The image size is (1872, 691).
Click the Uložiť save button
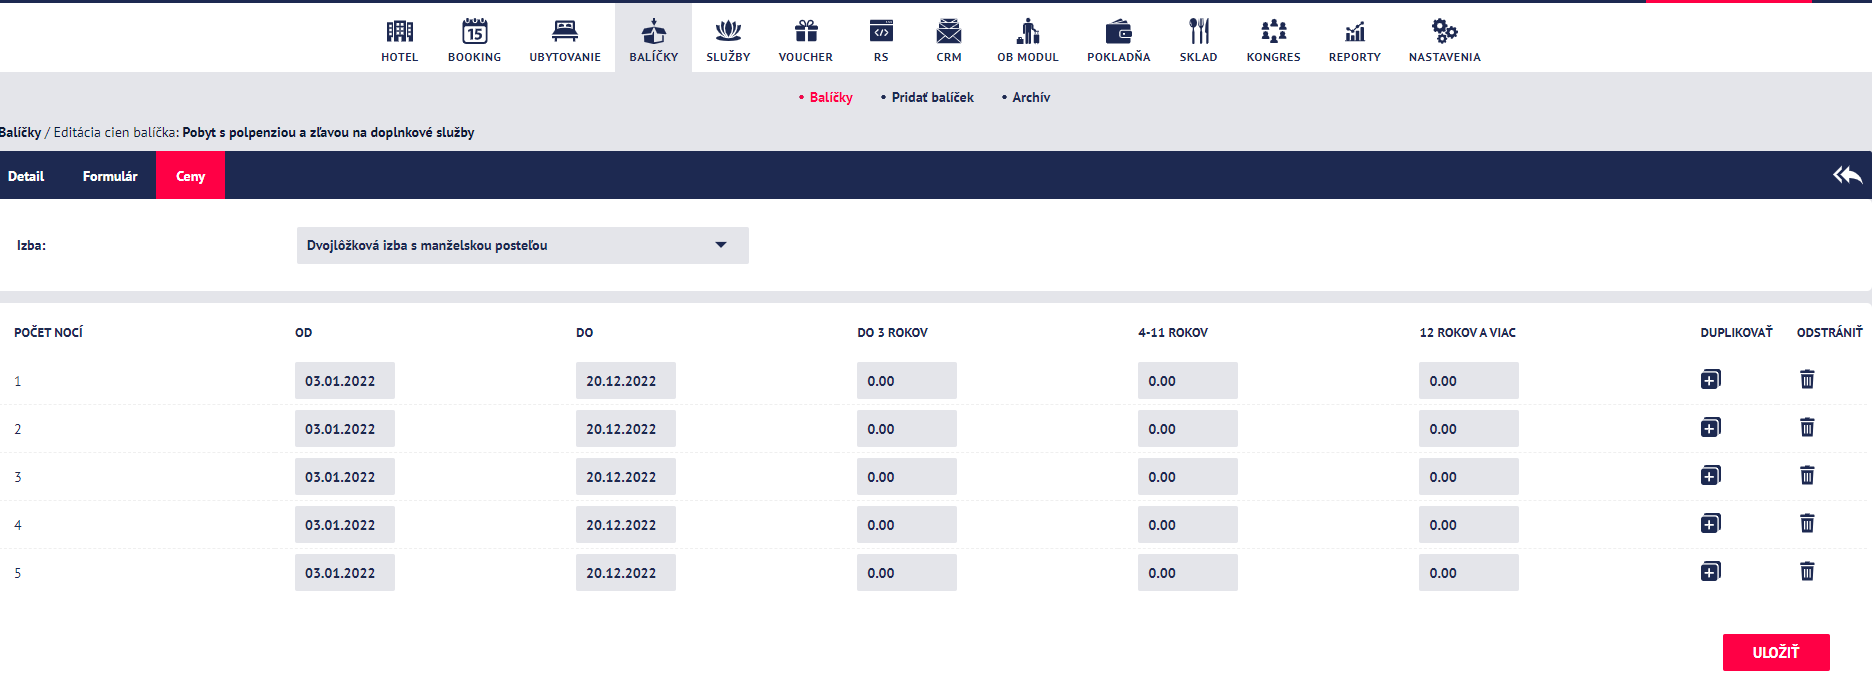1776,652
